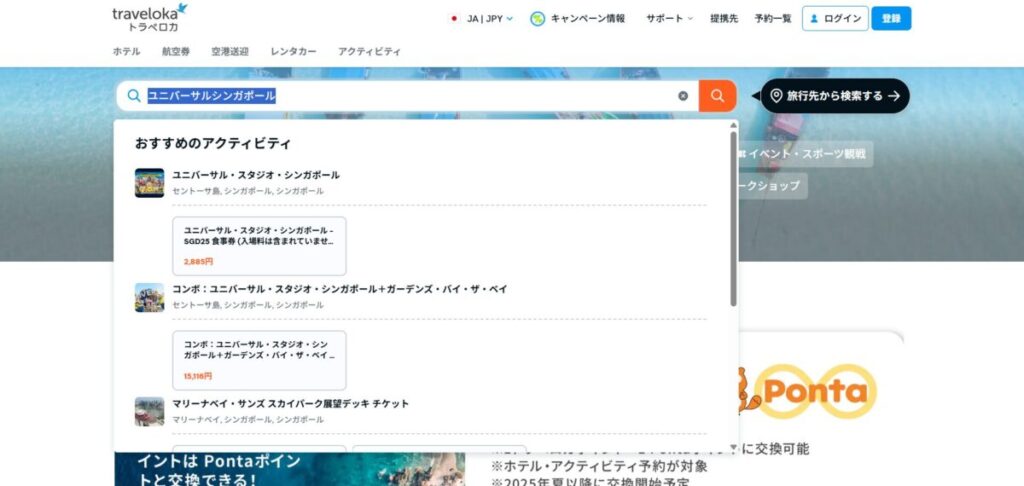Click the arrow icon on 旅行先から検索する
This screenshot has width=1024, height=486.
click(893, 96)
